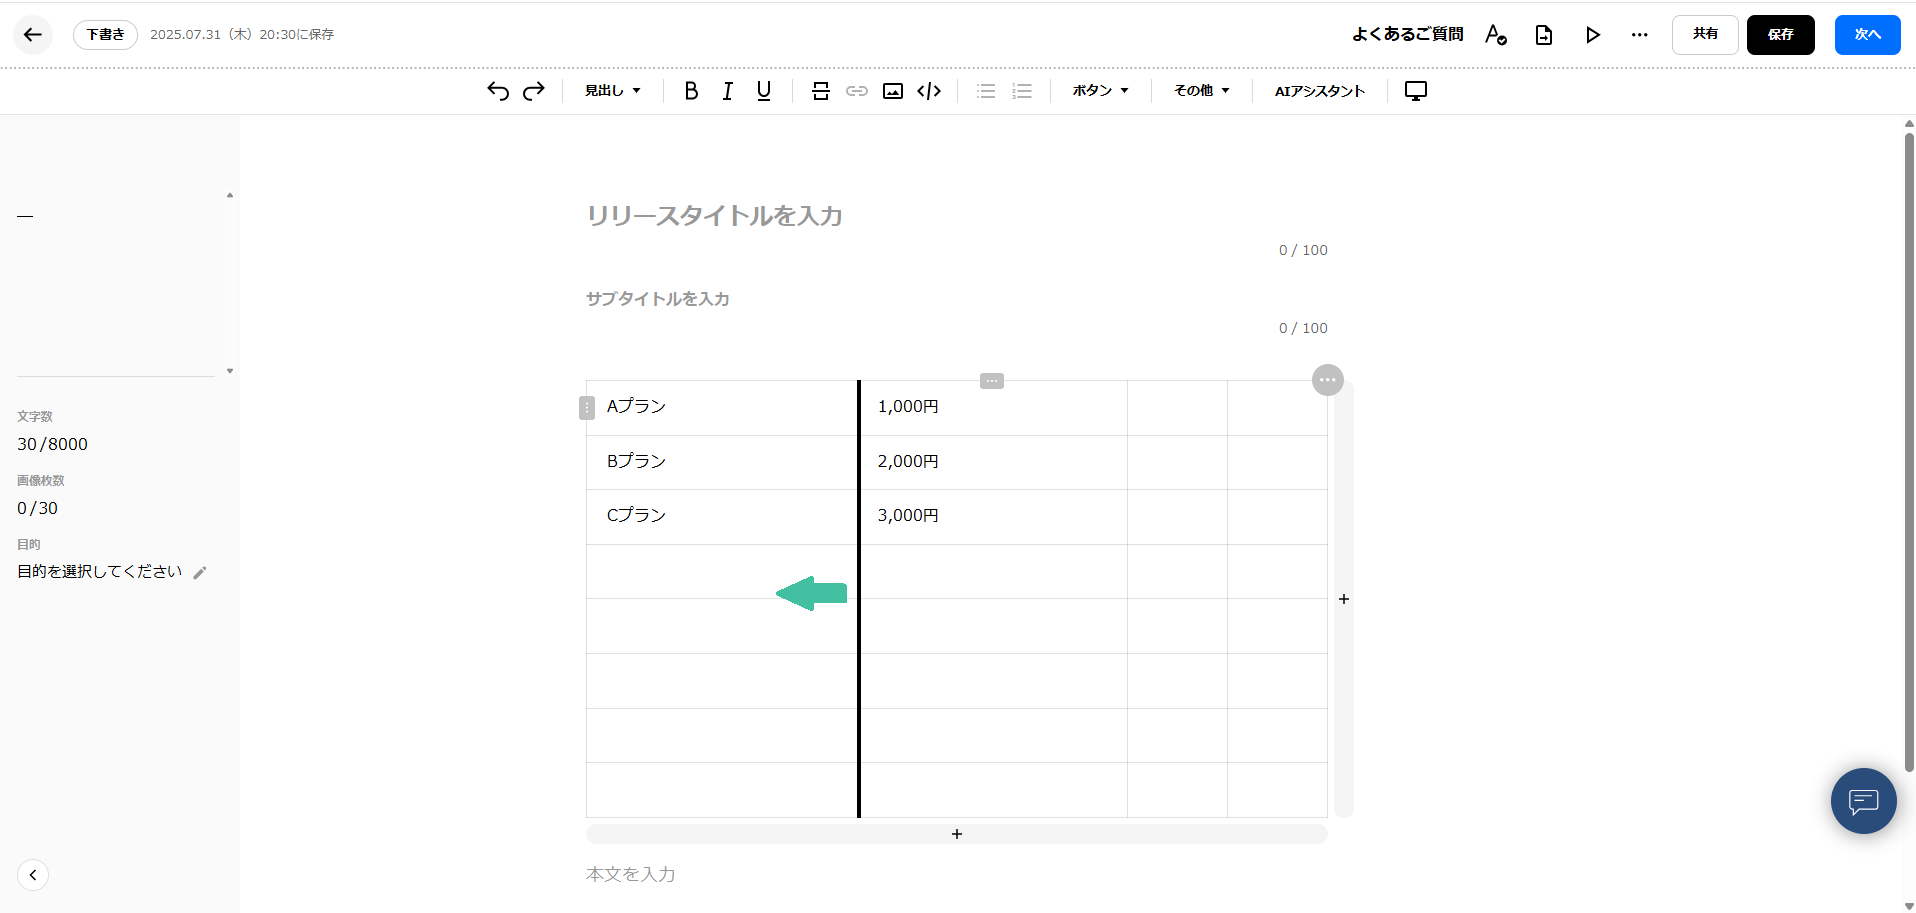The width and height of the screenshot is (1916, 913).
Task: Click the play preview icon in the header
Action: 1592,34
